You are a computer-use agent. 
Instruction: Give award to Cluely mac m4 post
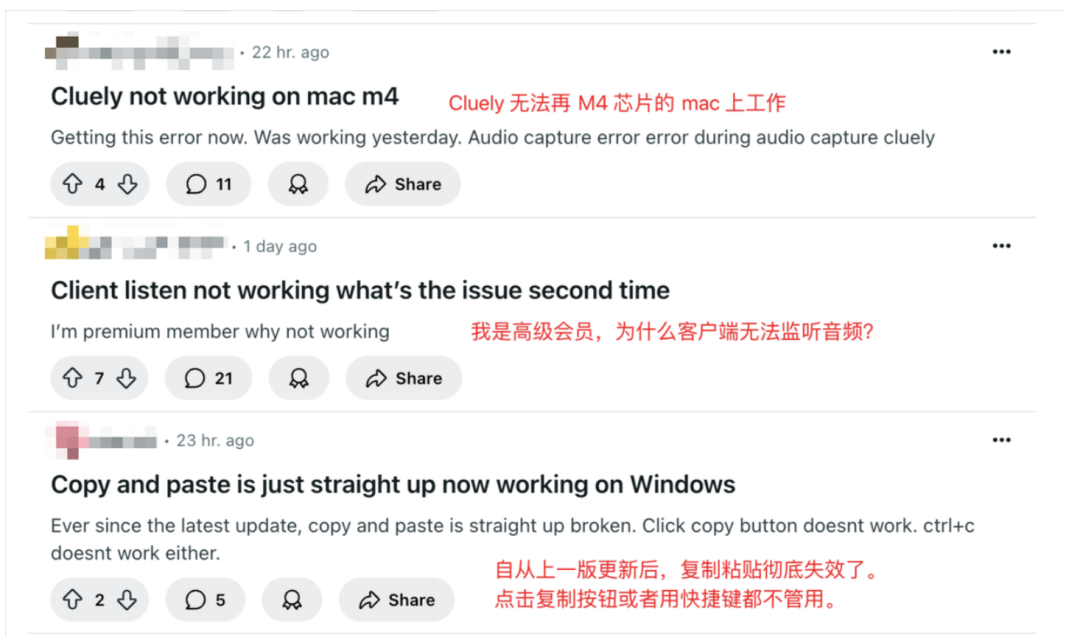click(298, 184)
